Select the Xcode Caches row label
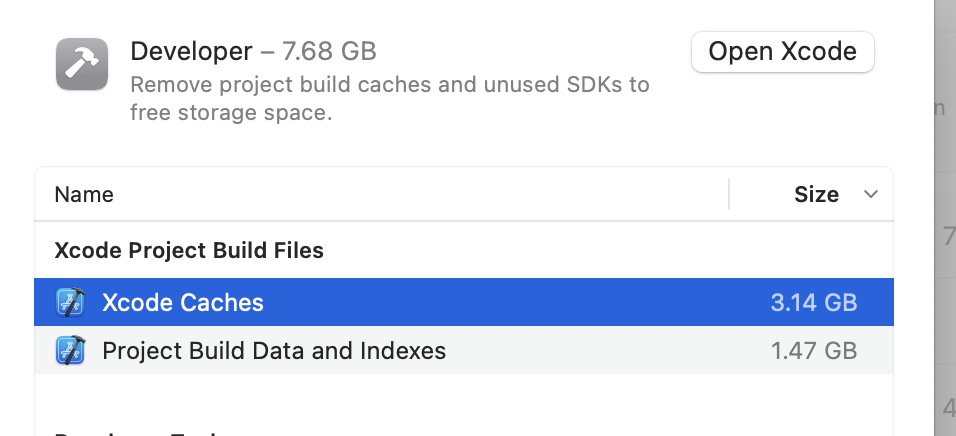Screen dimensions: 956x436 pyautogui.click(x=183, y=302)
